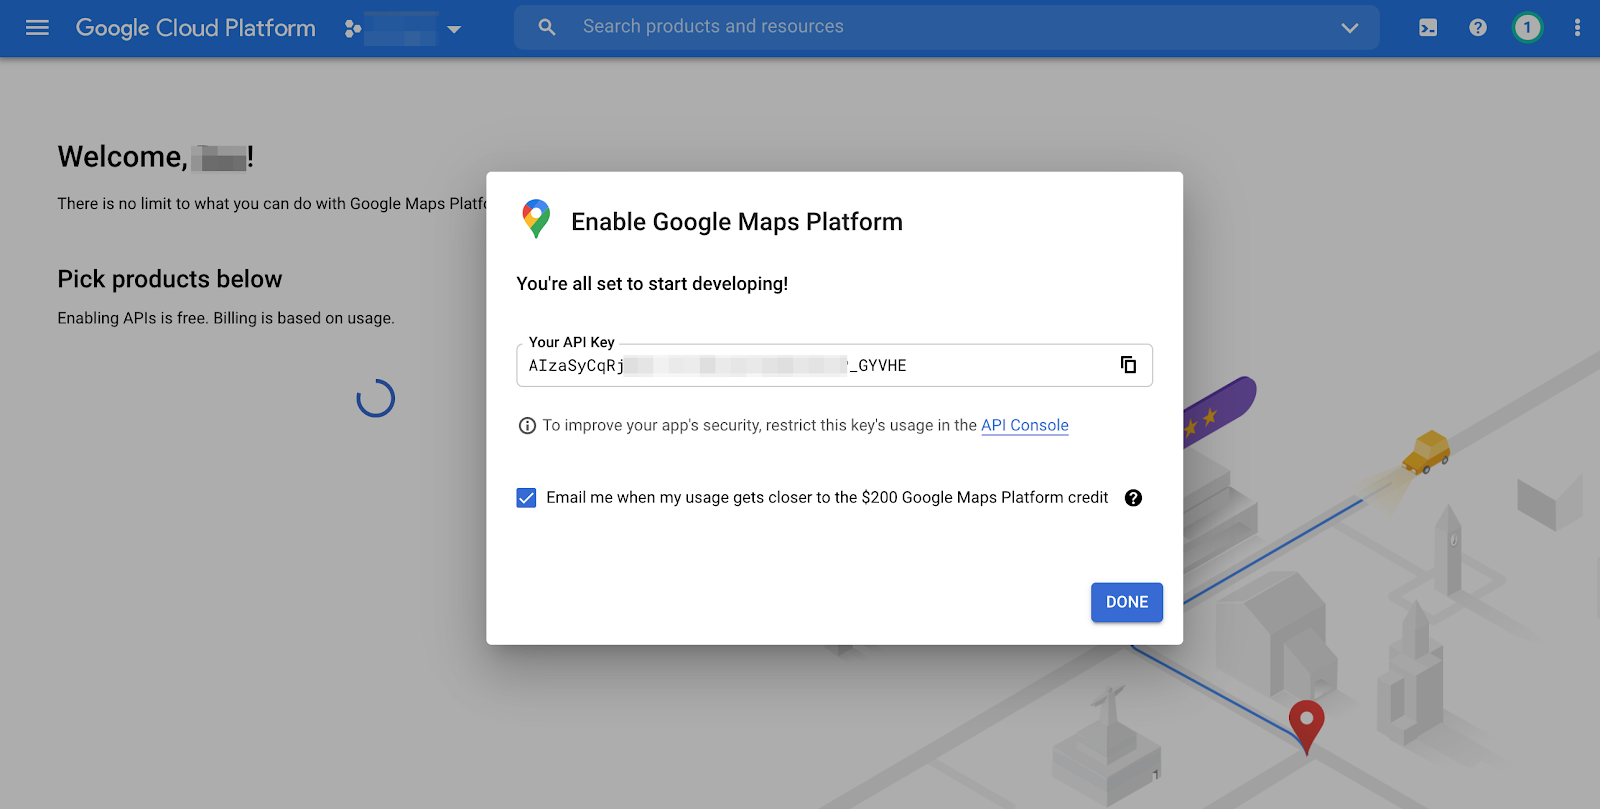Show notifications via the green badge
This screenshot has height=809, width=1600.
(1527, 28)
